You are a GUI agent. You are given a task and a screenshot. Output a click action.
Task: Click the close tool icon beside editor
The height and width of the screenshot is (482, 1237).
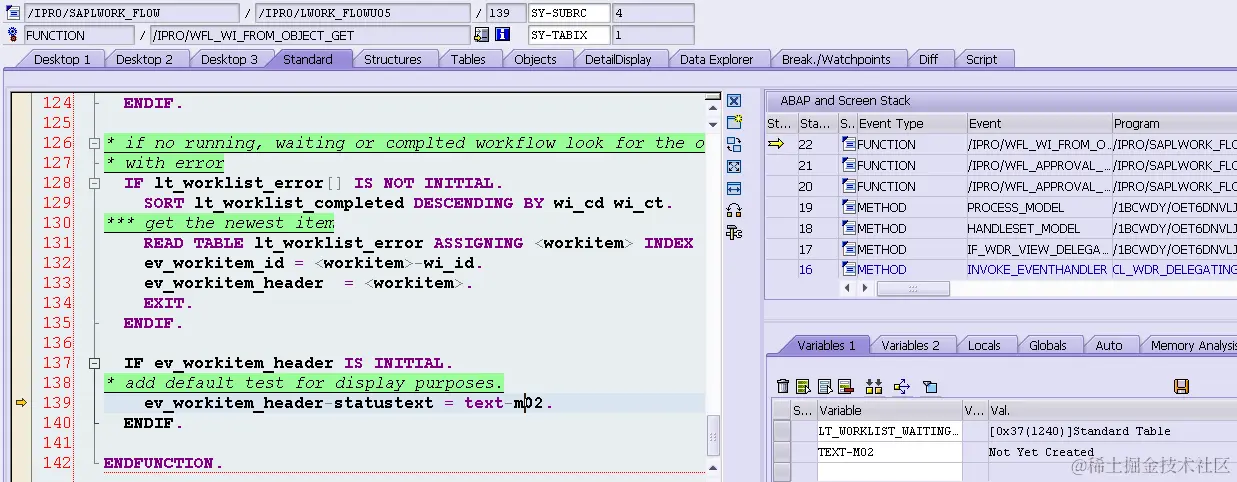(734, 101)
